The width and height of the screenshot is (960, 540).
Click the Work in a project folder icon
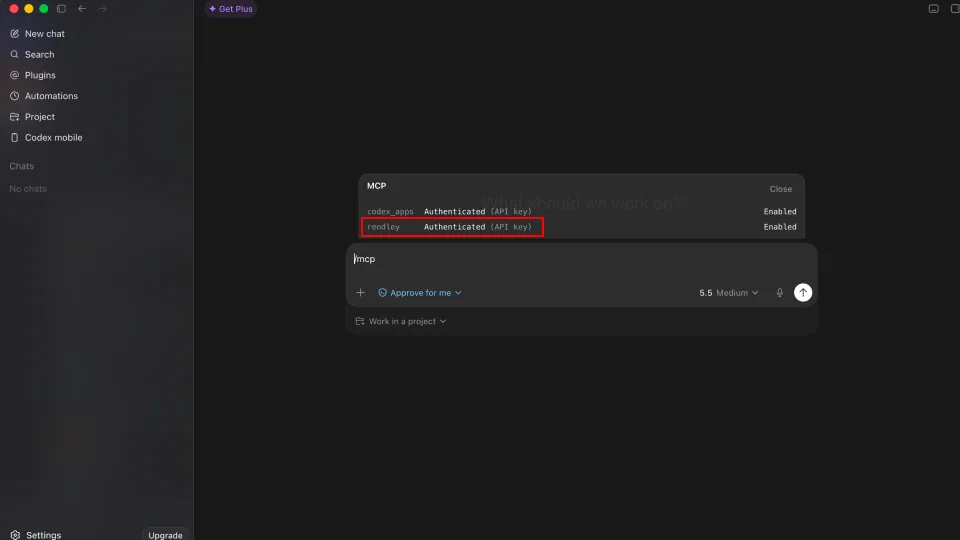pos(360,321)
